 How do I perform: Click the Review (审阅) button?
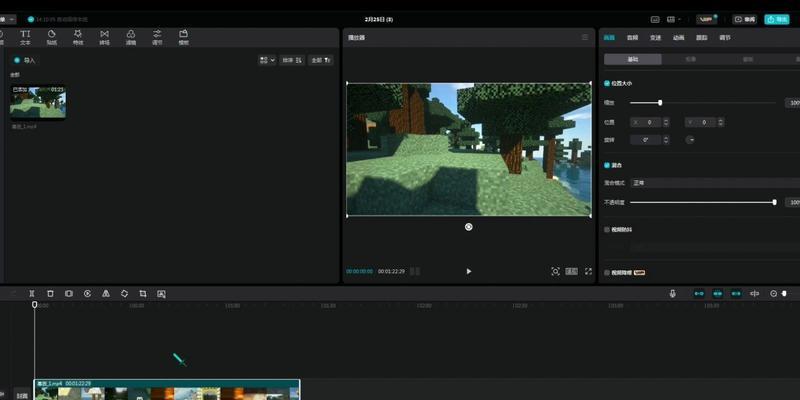[x=745, y=19]
